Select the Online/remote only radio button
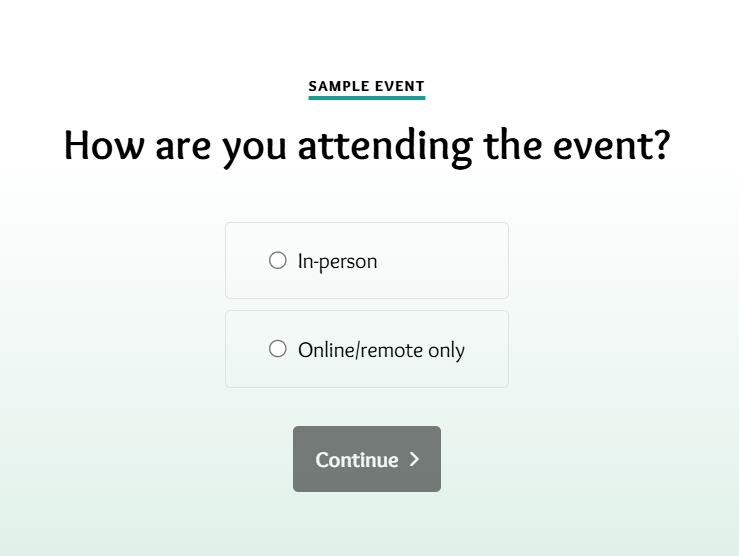 point(278,349)
